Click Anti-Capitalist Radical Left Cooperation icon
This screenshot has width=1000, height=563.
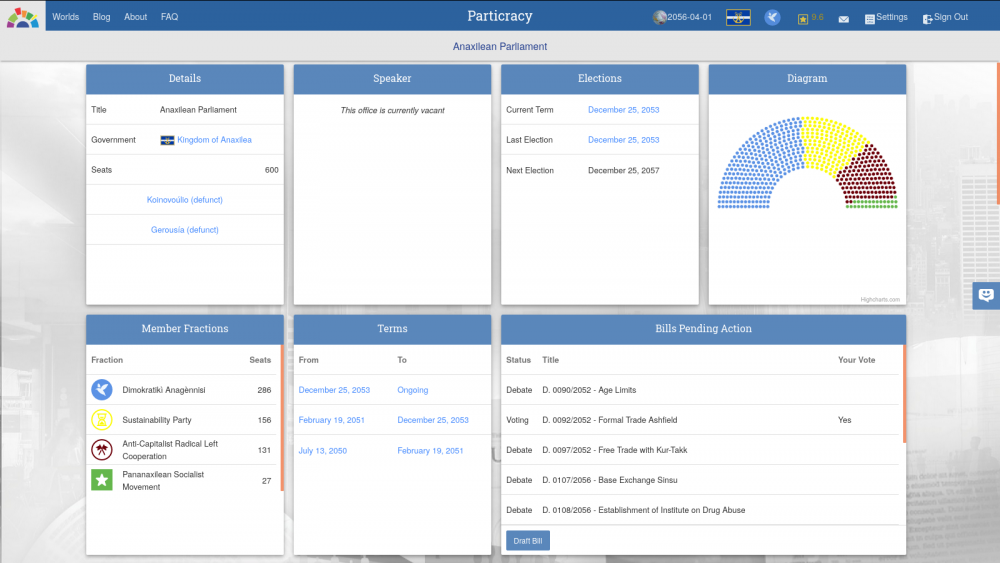tap(101, 450)
